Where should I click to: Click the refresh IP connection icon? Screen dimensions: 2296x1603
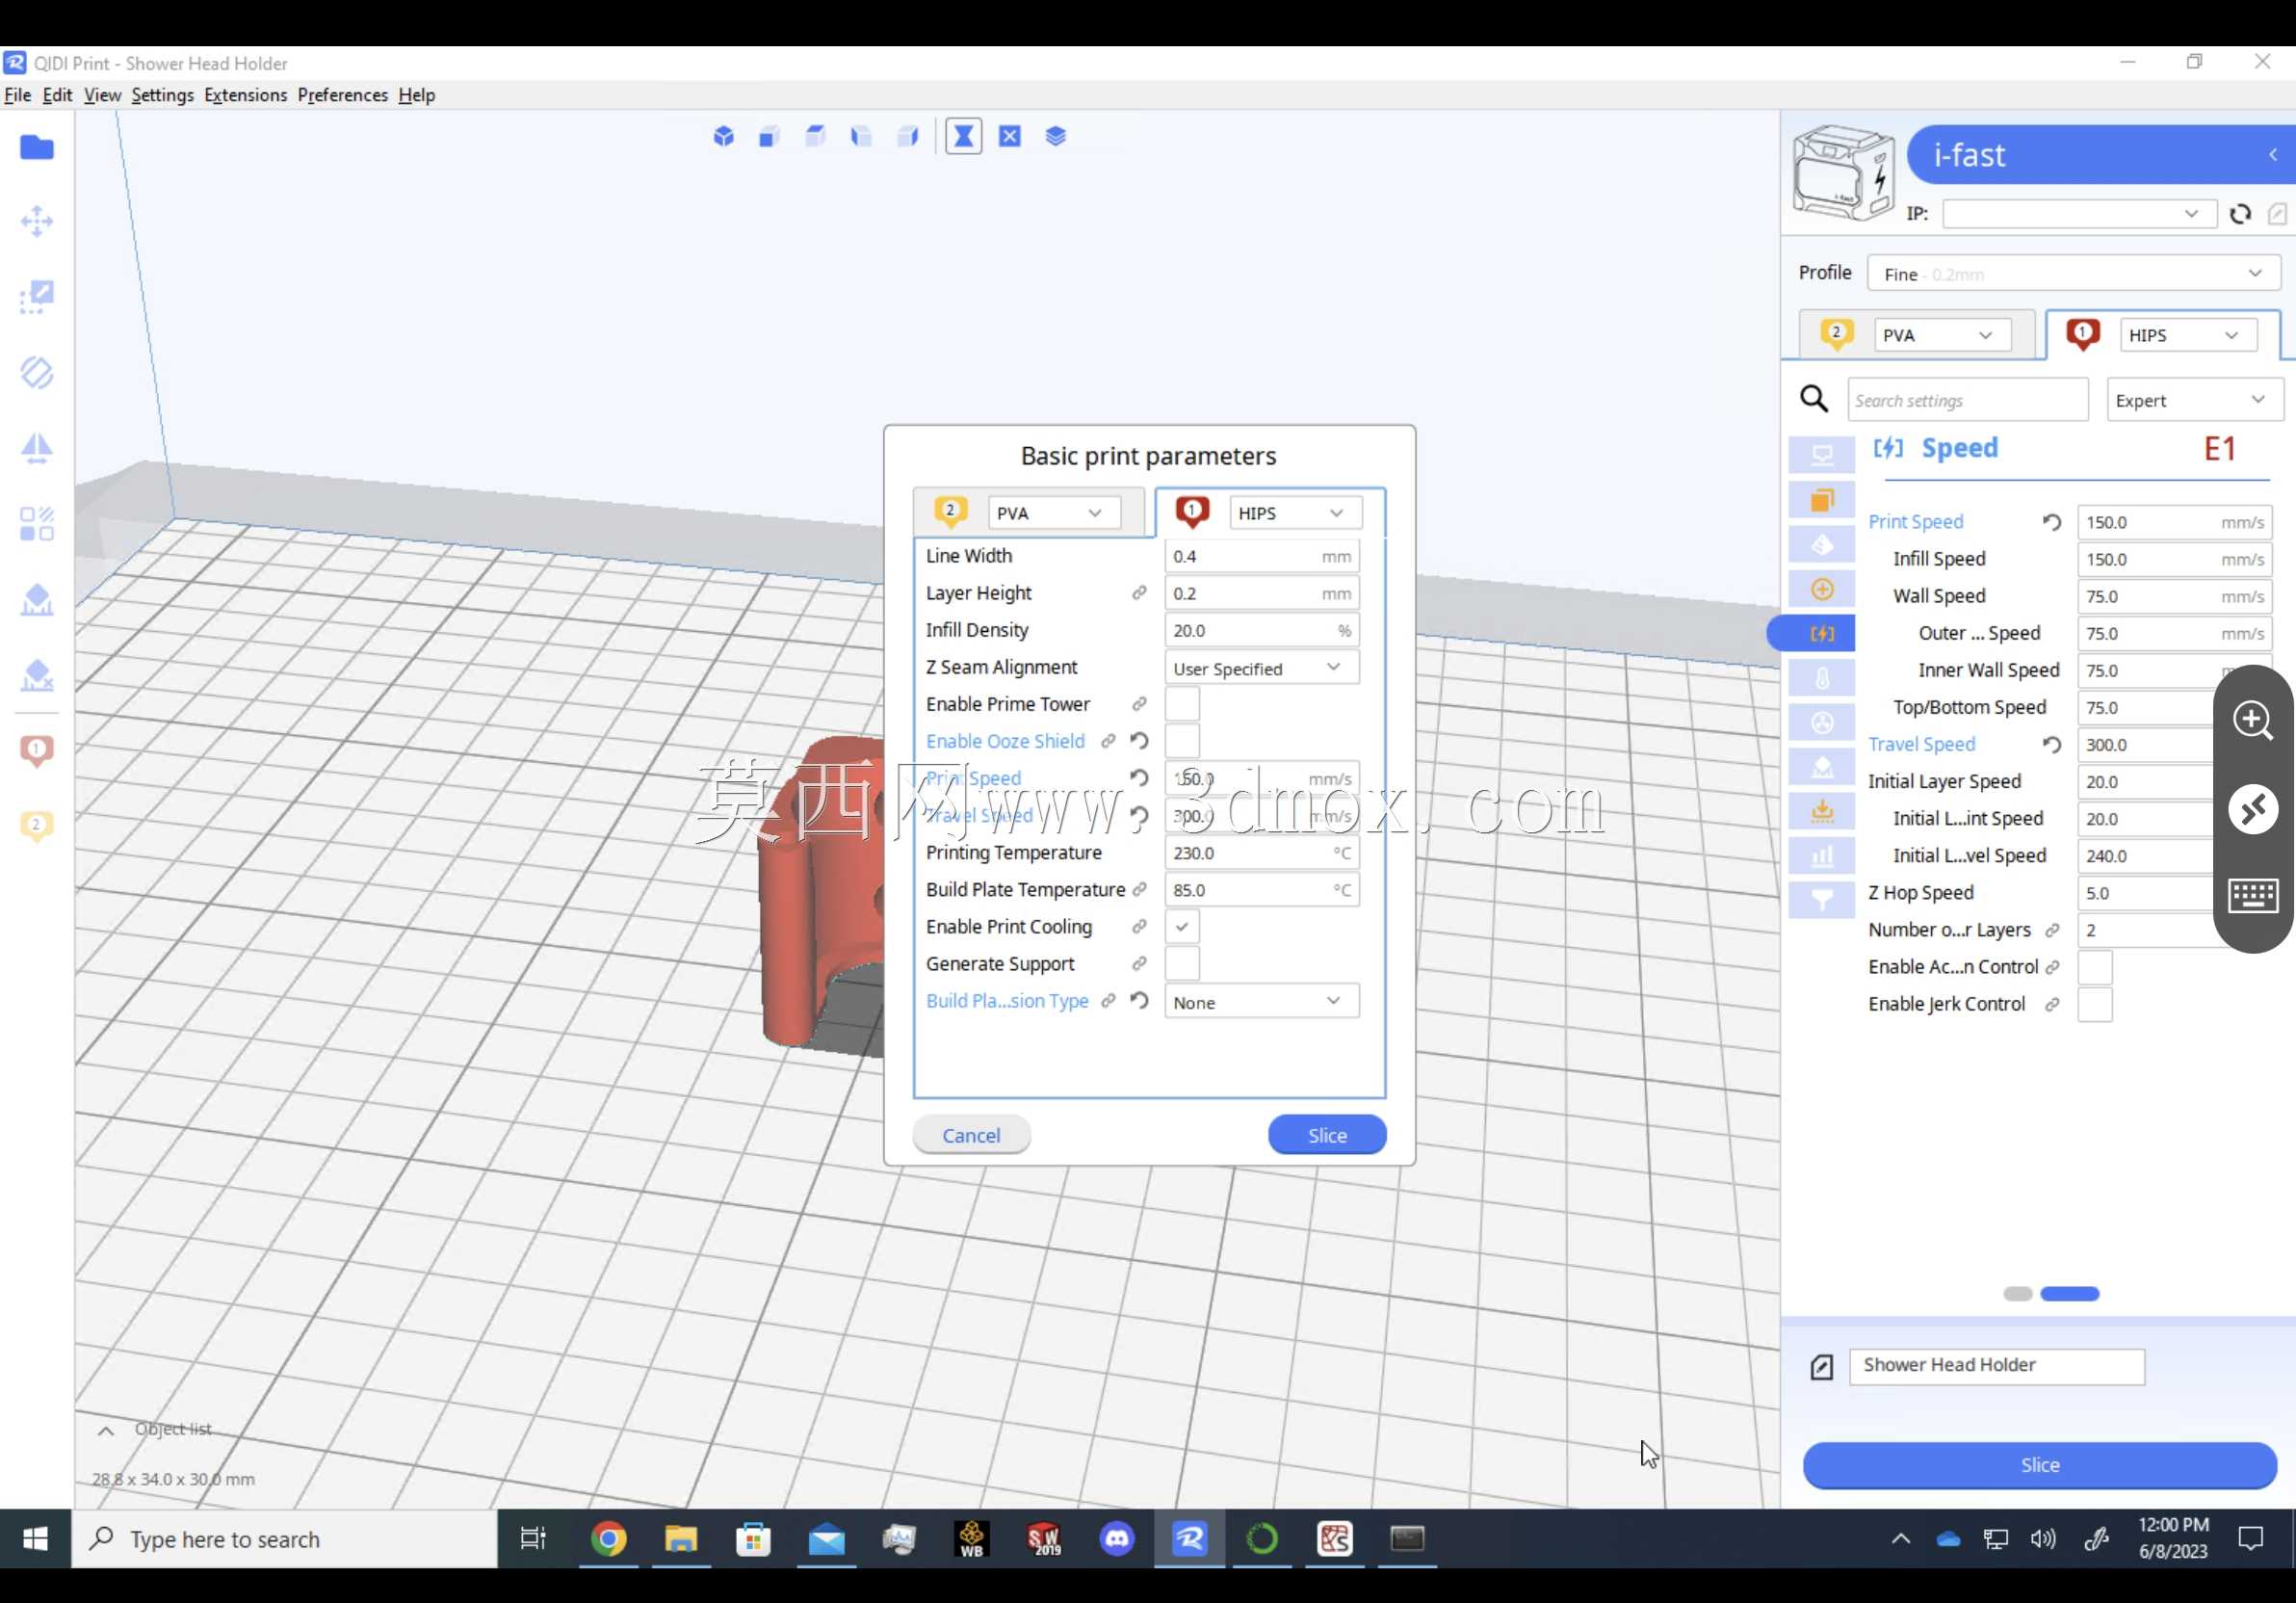pos(2240,214)
